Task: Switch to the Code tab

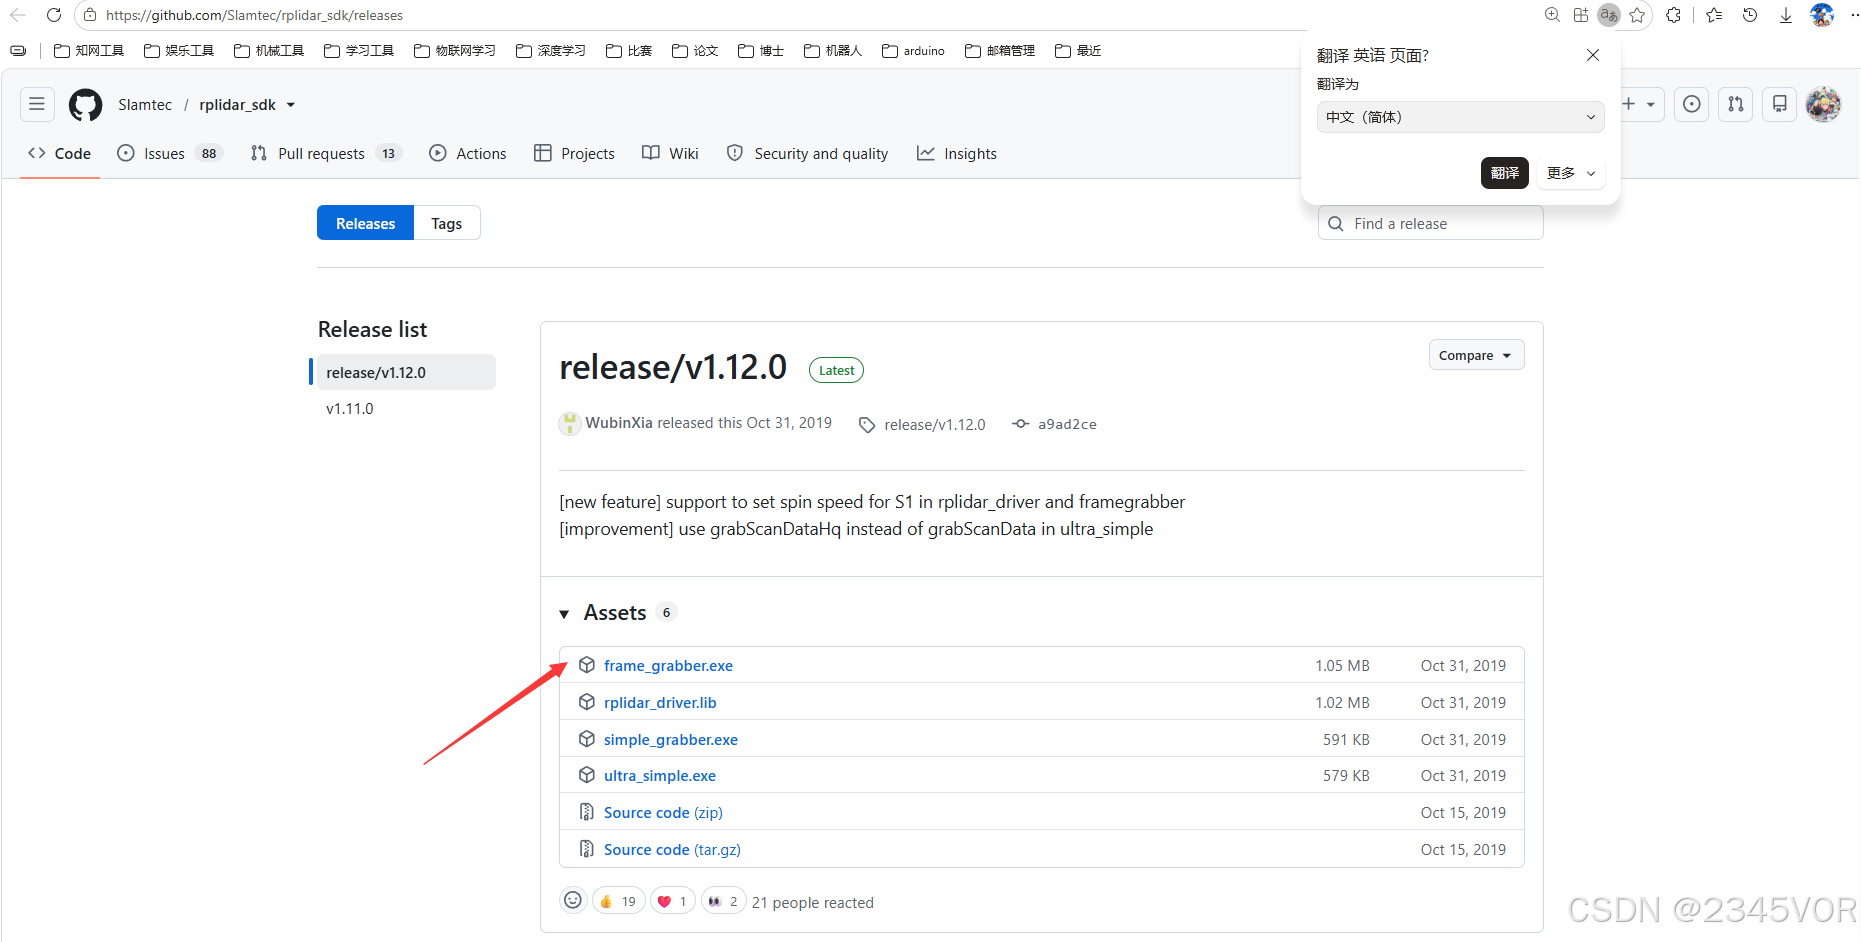Action: [60, 153]
